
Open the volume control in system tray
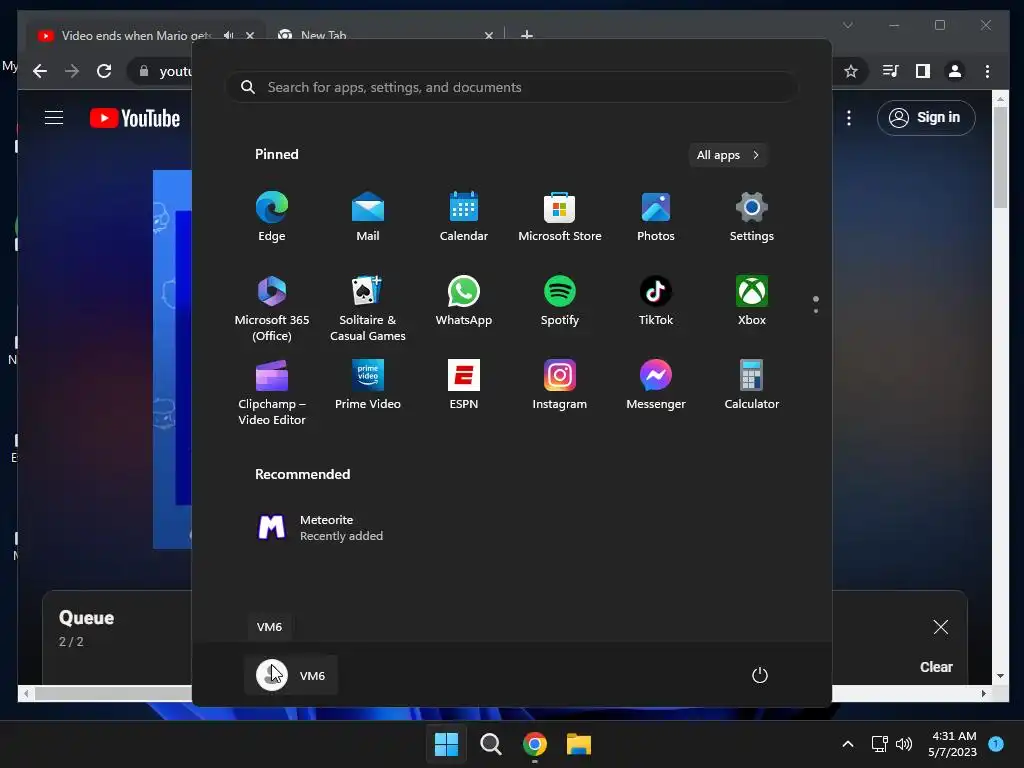tap(904, 744)
